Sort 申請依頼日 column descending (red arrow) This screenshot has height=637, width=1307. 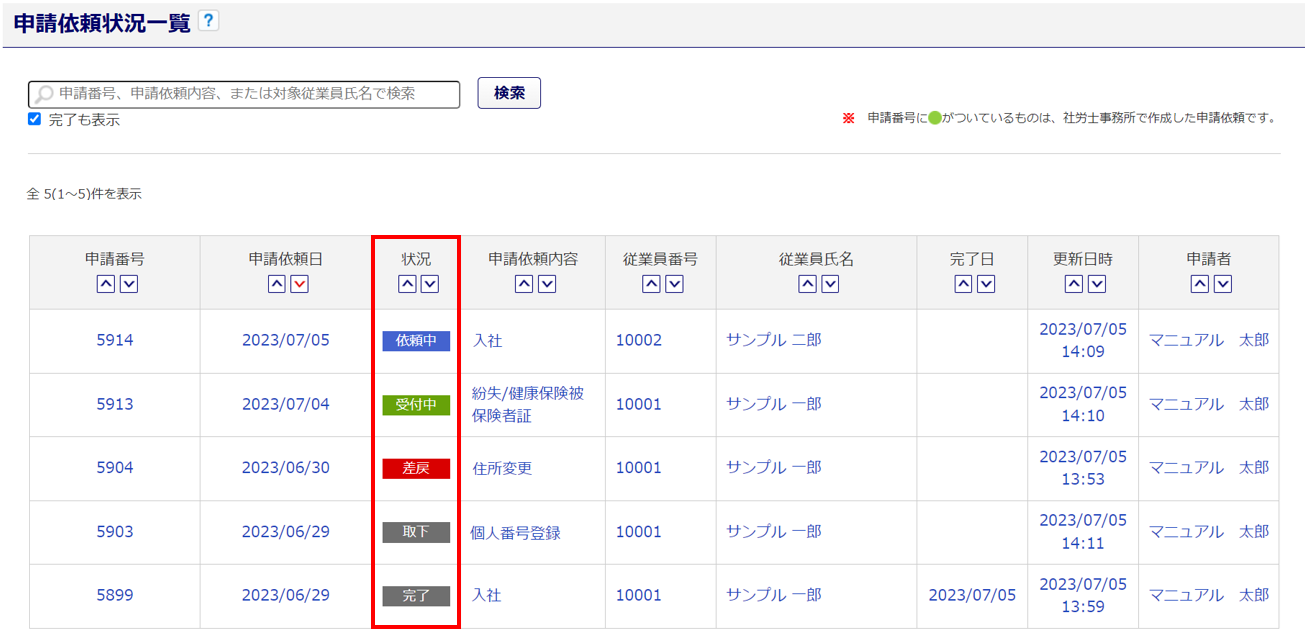(x=300, y=284)
